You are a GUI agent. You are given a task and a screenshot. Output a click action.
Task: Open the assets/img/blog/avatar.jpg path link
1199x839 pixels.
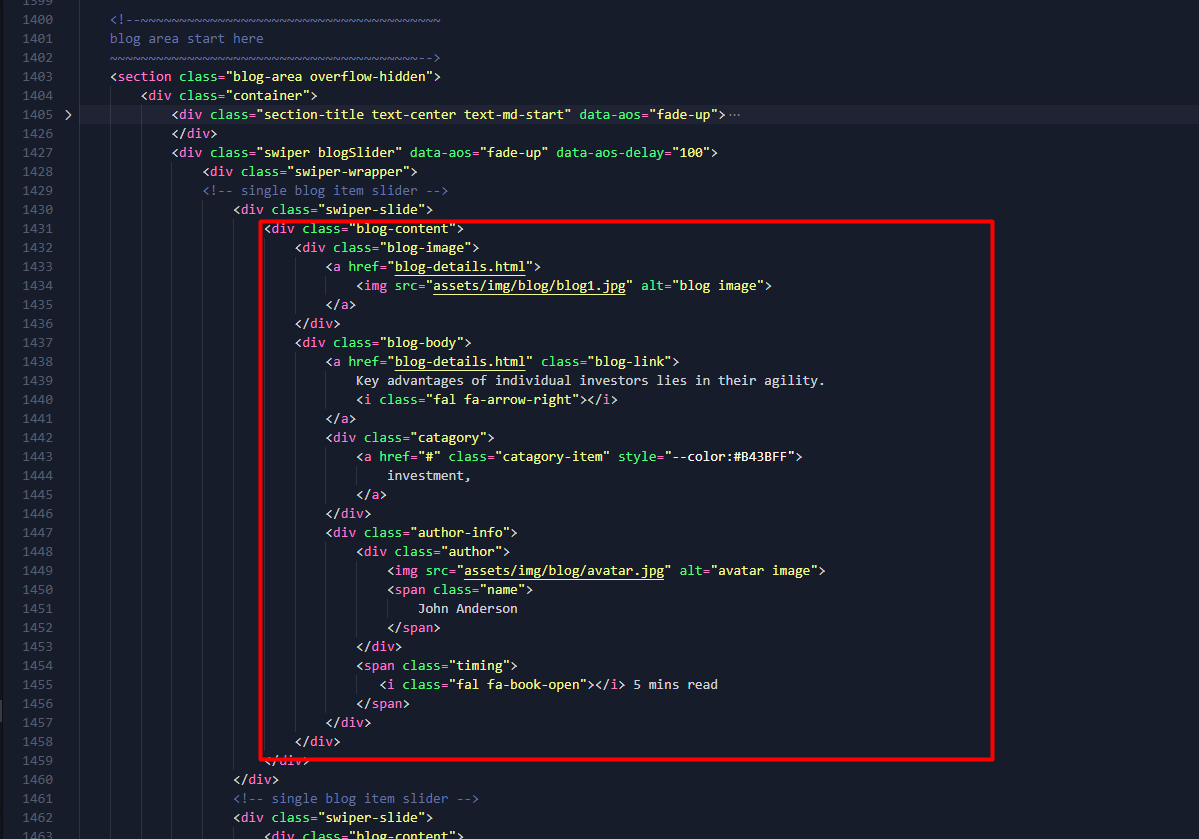(x=563, y=571)
